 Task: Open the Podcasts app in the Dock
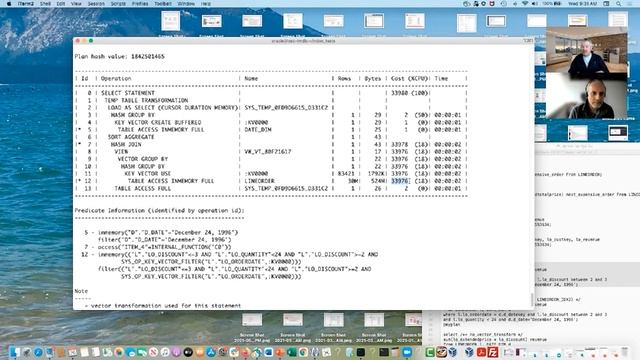pyautogui.click(x=176, y=352)
